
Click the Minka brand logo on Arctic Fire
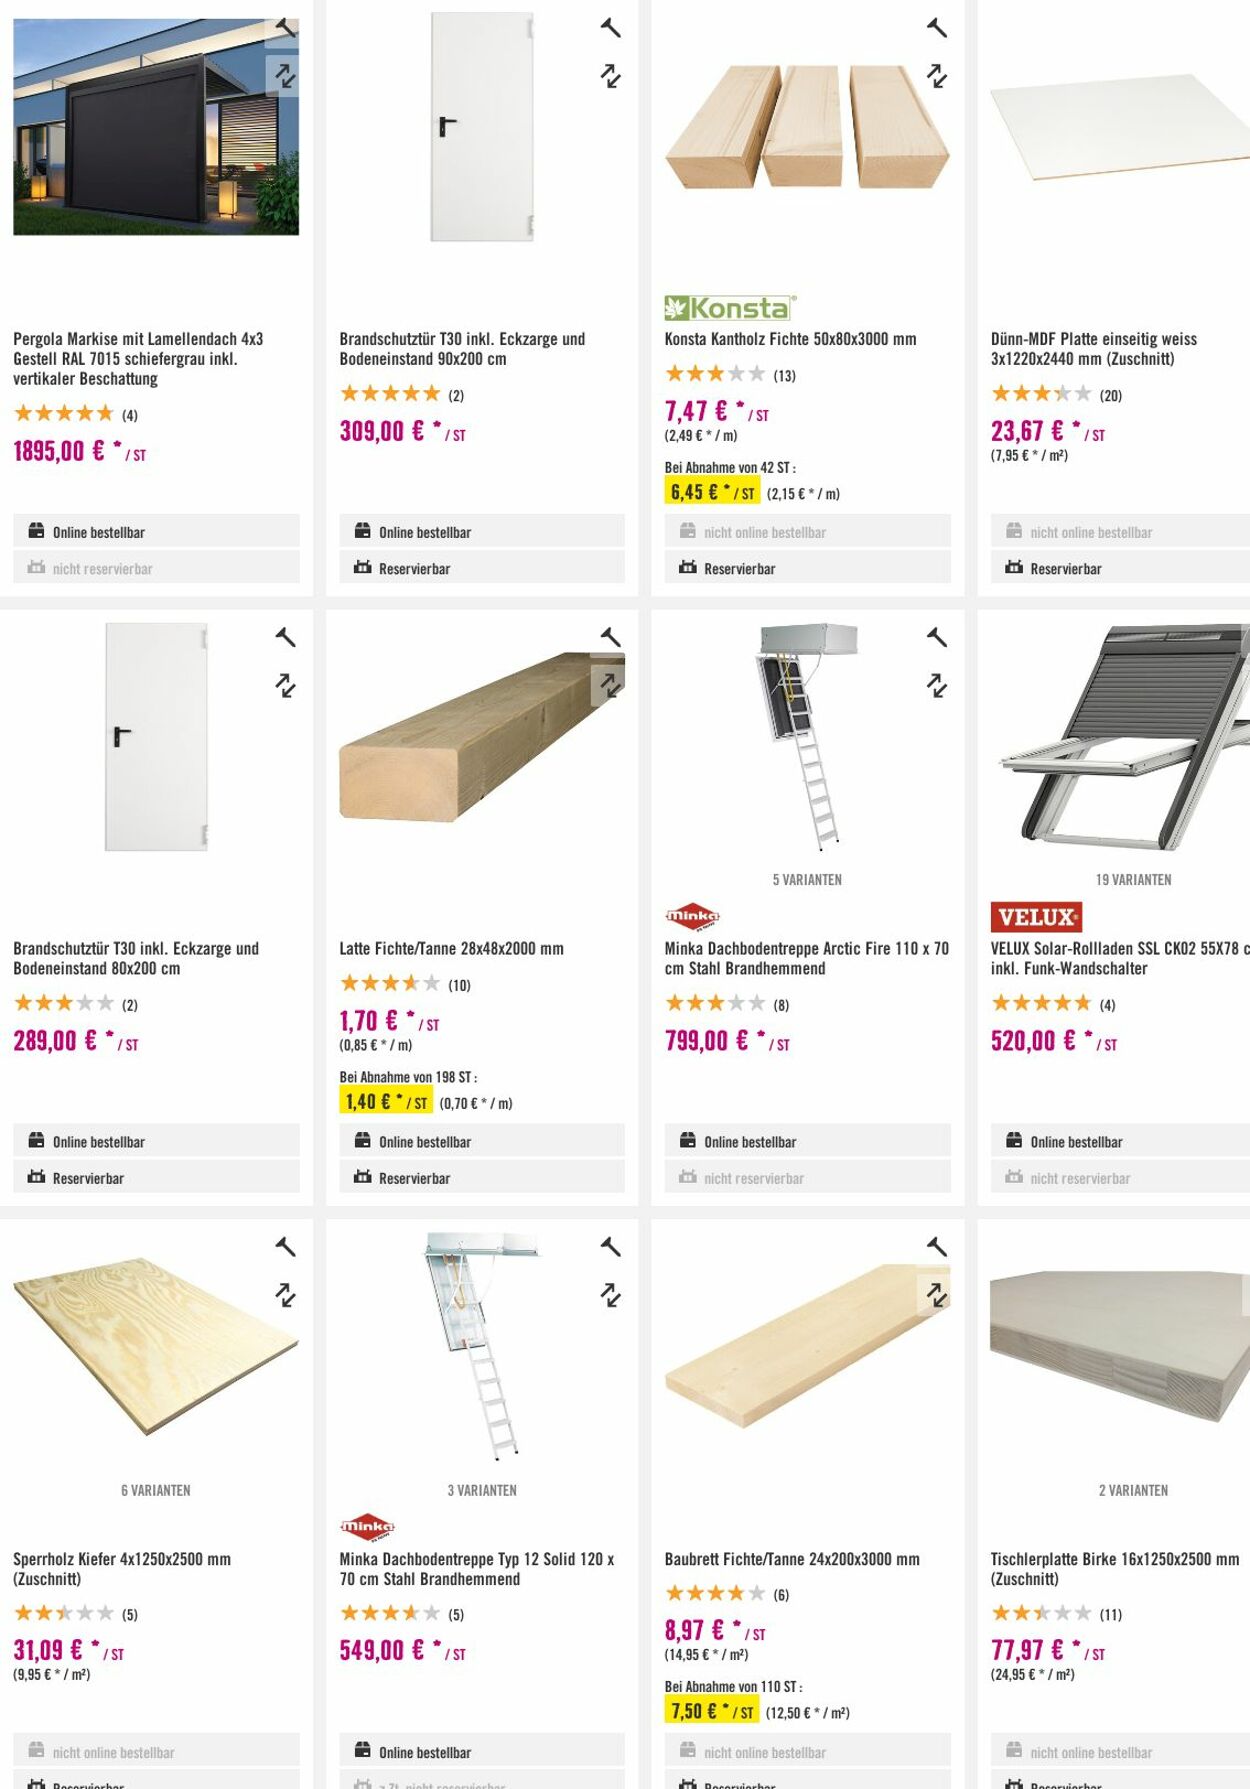(692, 916)
